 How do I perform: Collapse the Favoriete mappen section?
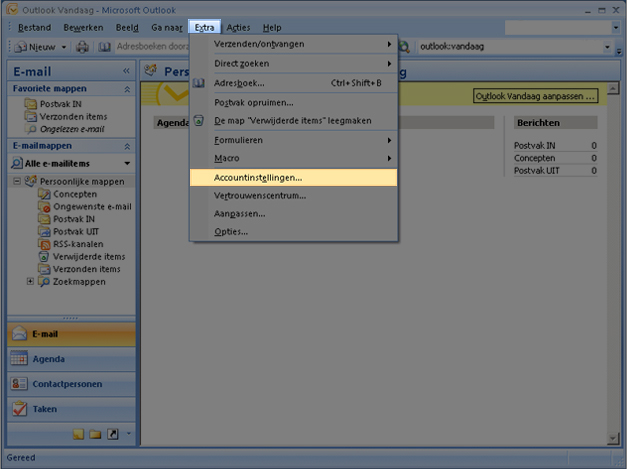click(127, 89)
